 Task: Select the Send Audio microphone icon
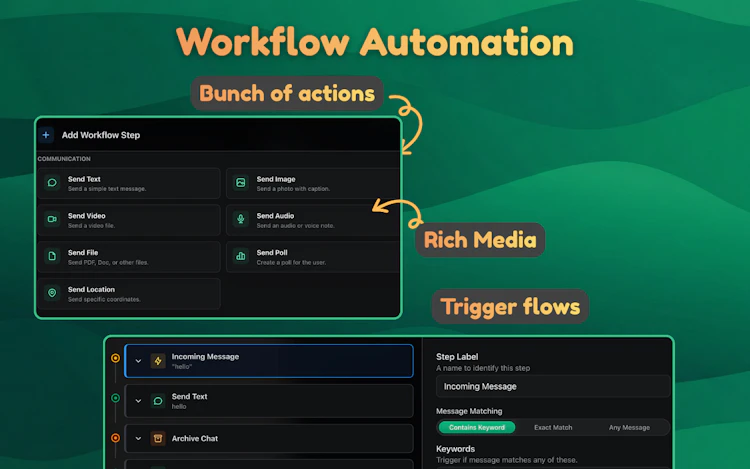pos(241,219)
